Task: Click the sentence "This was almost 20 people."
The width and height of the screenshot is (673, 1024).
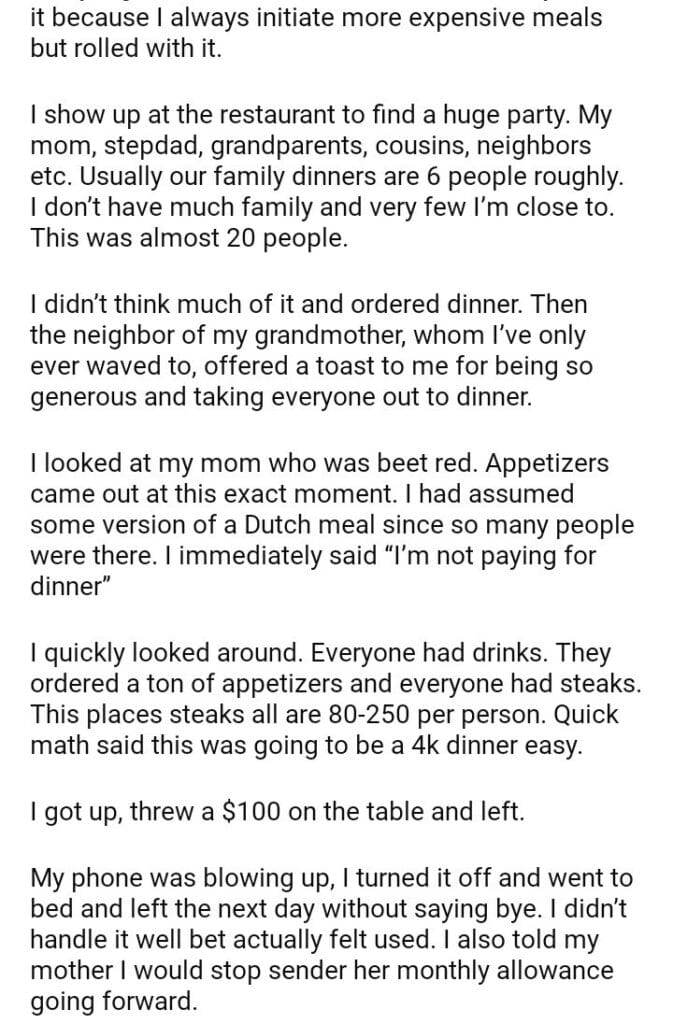Action: pos(189,239)
